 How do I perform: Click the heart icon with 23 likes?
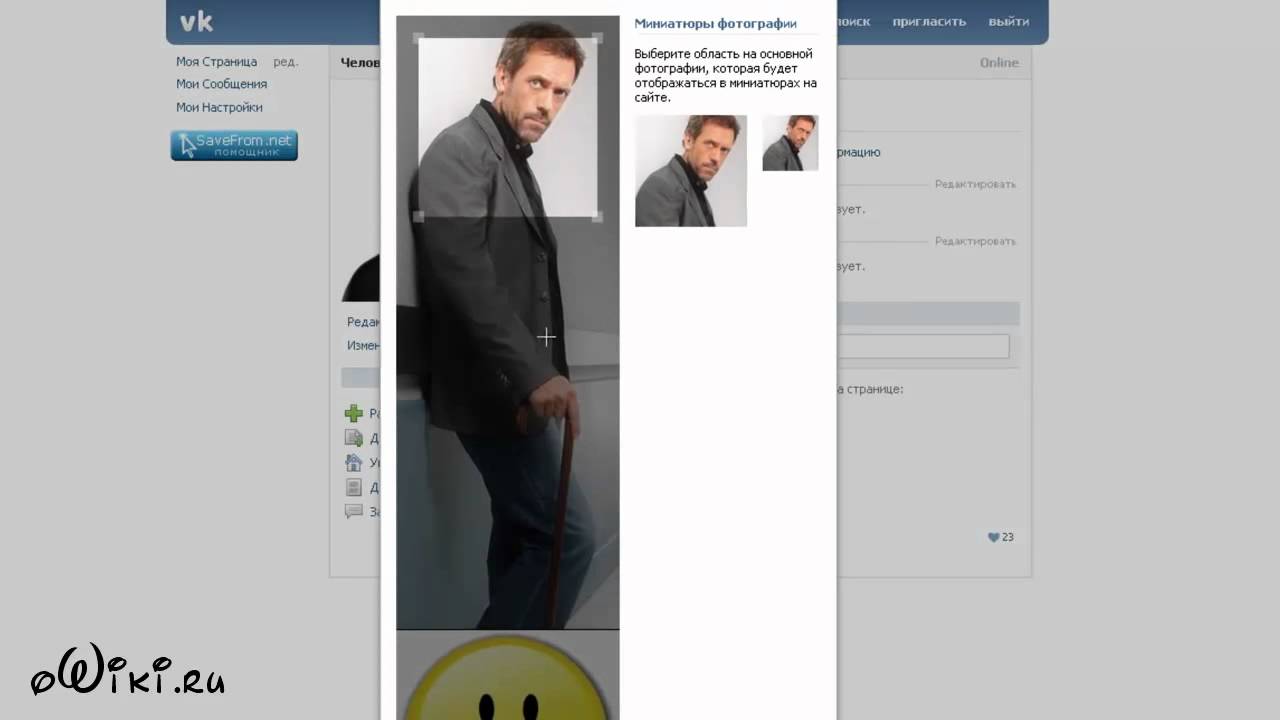tap(993, 537)
